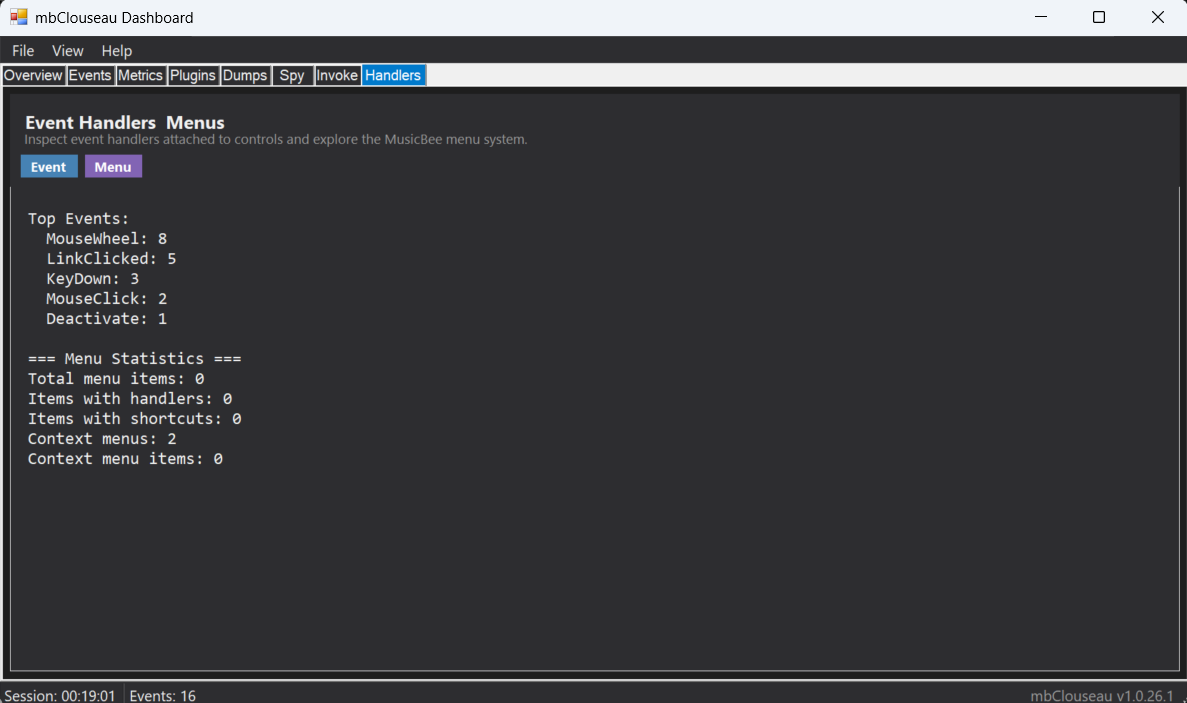
Task: Click the mbClouseau app icon in title bar
Action: [x=19, y=17]
